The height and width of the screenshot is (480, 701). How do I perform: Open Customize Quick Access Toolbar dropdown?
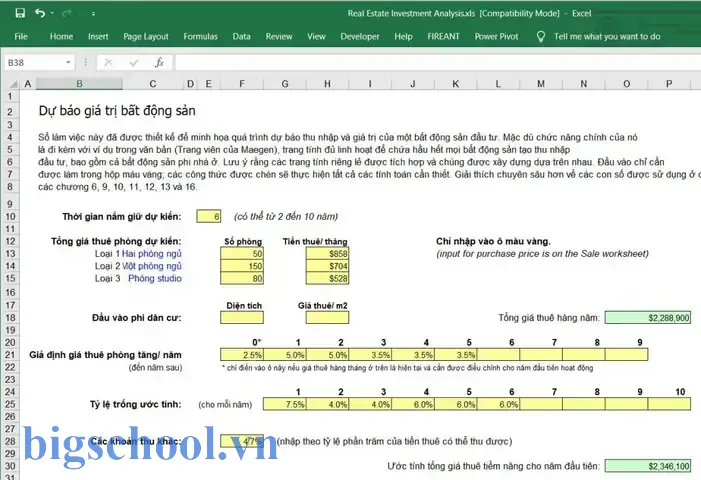click(x=93, y=14)
